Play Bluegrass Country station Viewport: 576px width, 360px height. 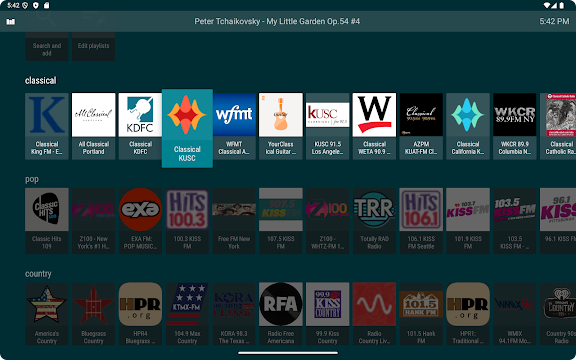tap(93, 314)
